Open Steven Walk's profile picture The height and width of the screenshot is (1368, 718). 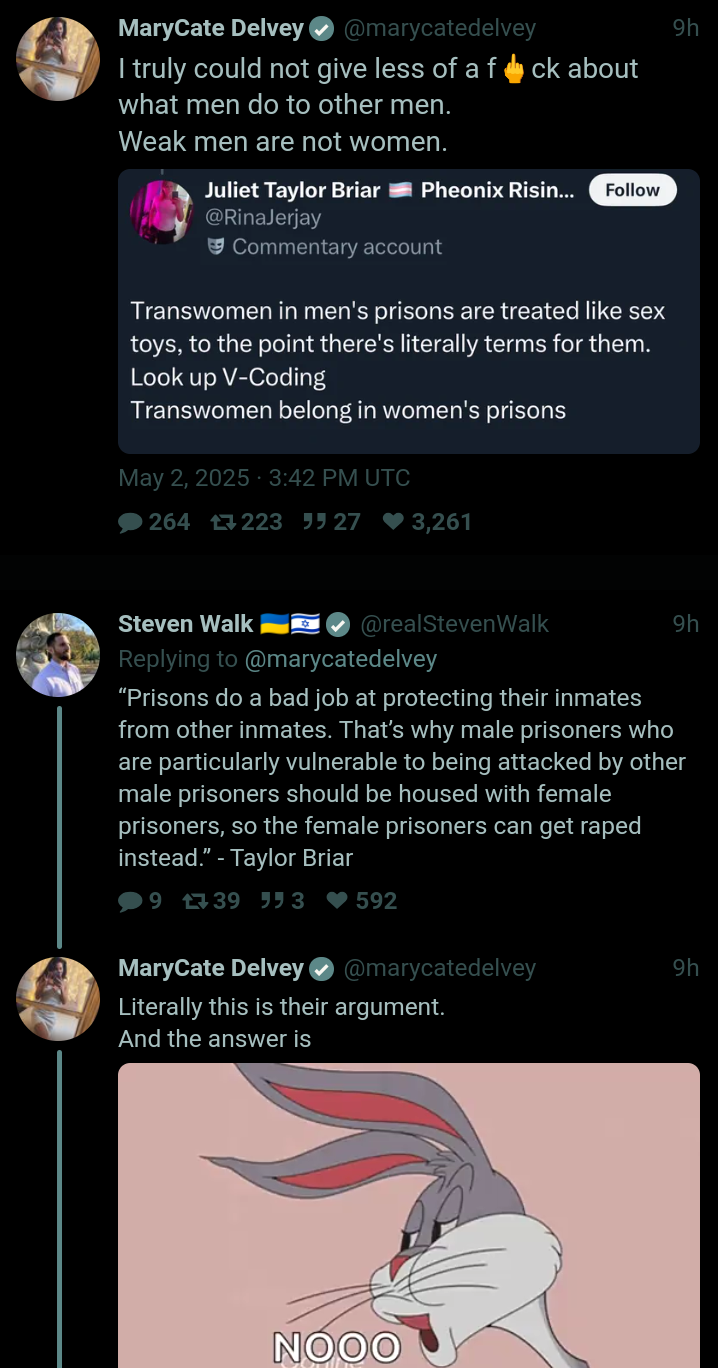click(x=58, y=654)
